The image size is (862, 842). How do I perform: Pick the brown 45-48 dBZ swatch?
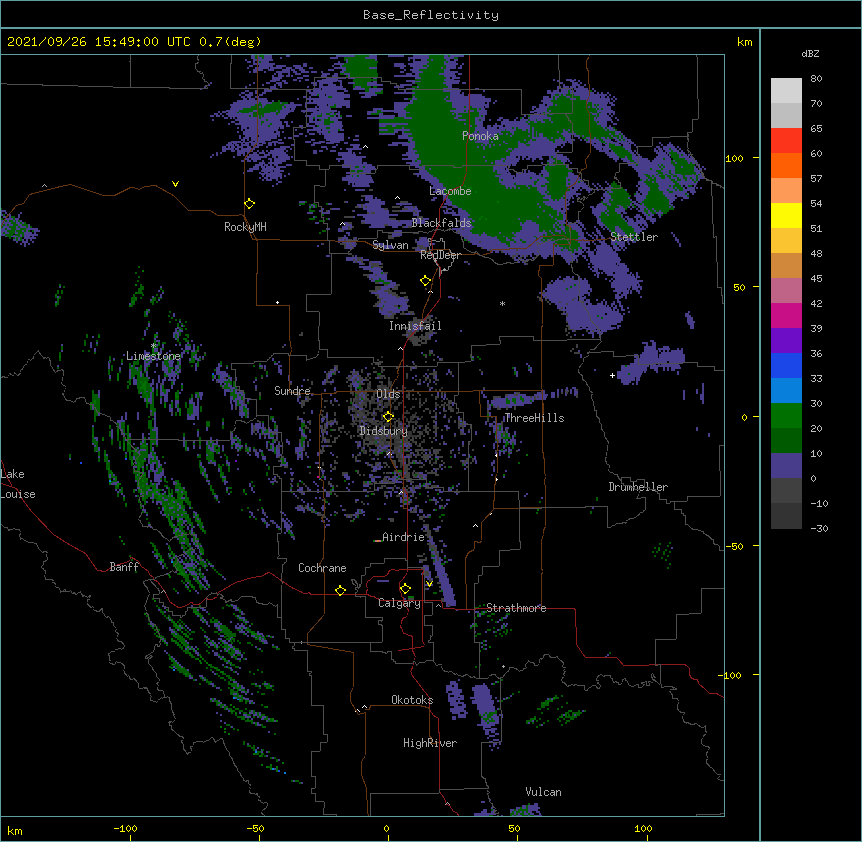[x=786, y=265]
